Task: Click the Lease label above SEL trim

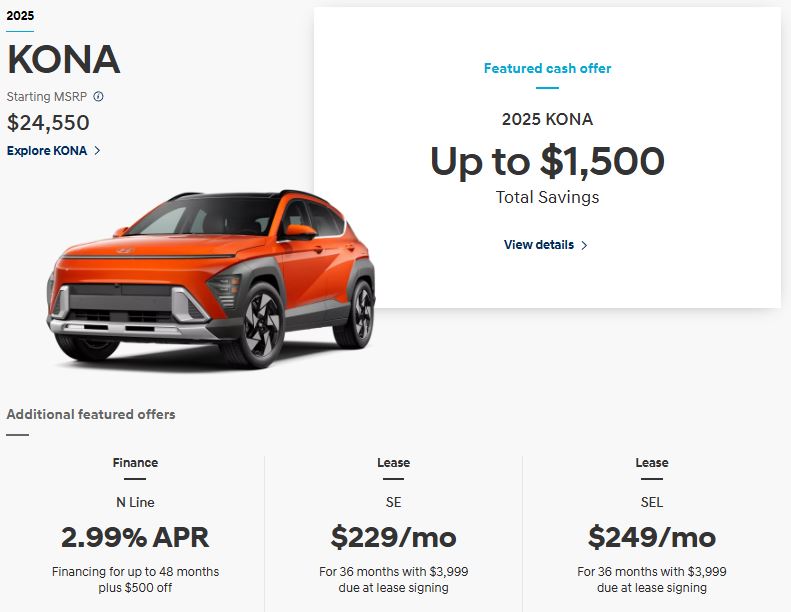Action: 651,463
